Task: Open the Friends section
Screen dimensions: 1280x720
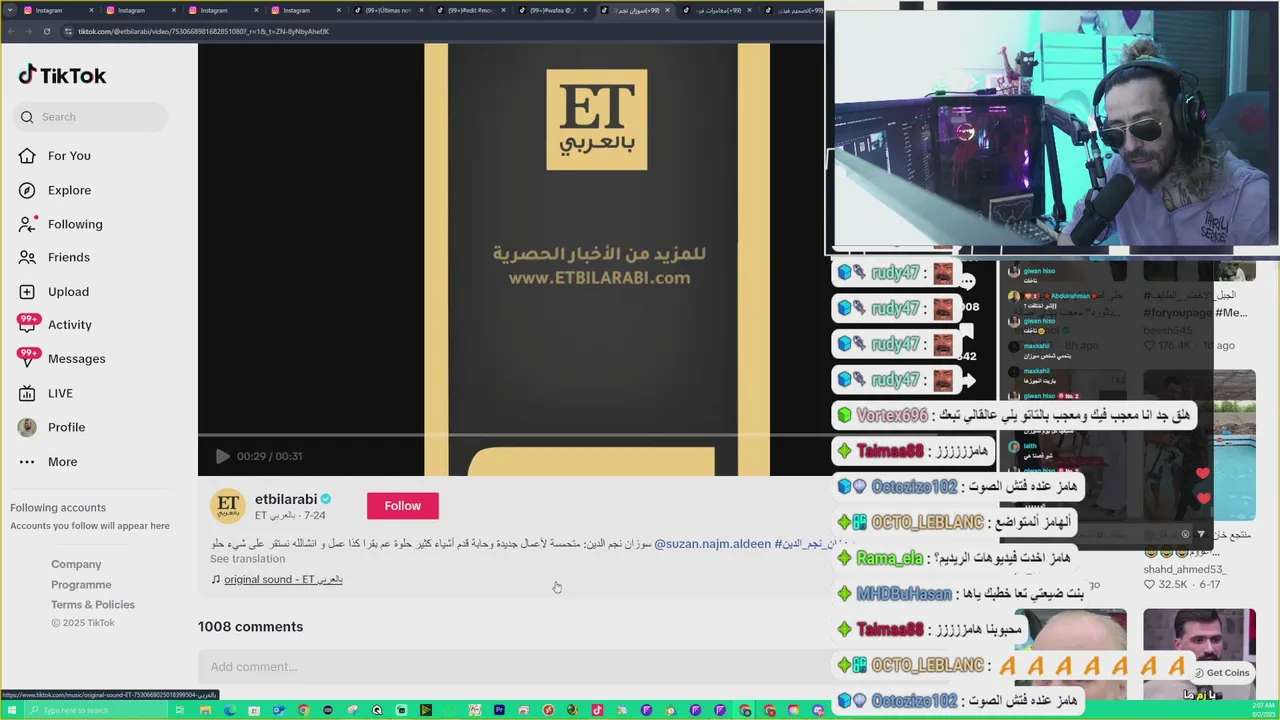Action: click(x=69, y=257)
